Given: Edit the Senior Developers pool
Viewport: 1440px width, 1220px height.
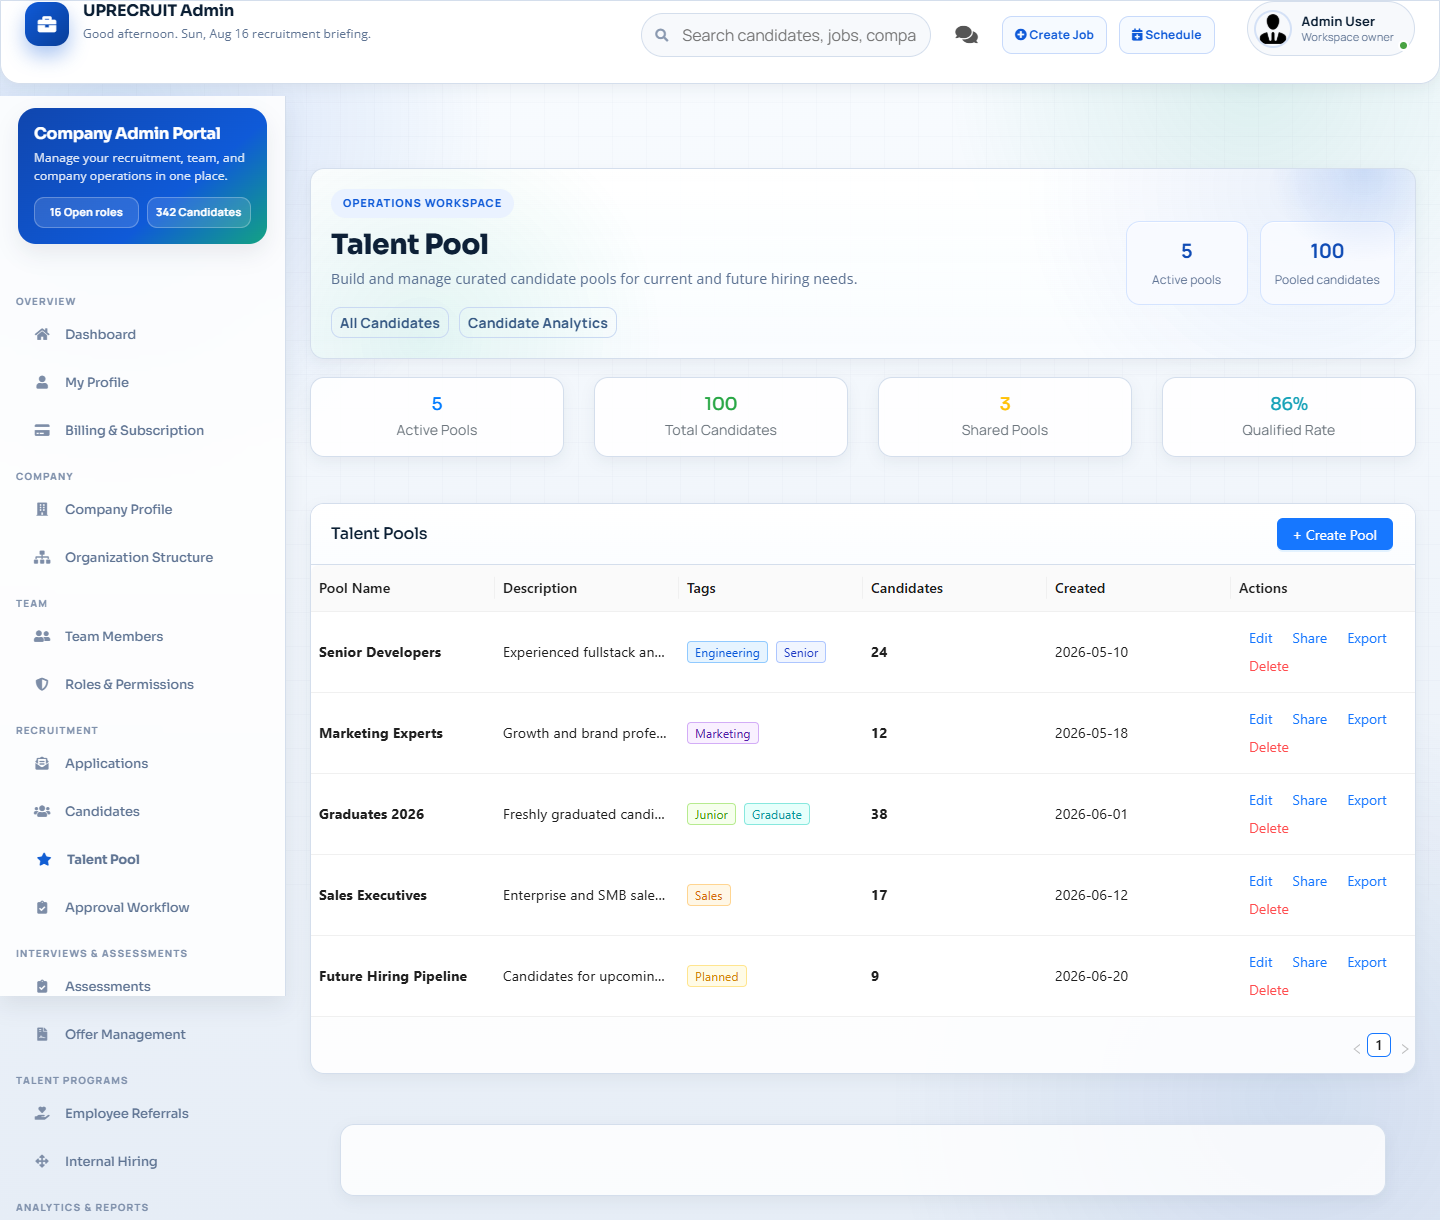Looking at the screenshot, I should coord(1260,638).
